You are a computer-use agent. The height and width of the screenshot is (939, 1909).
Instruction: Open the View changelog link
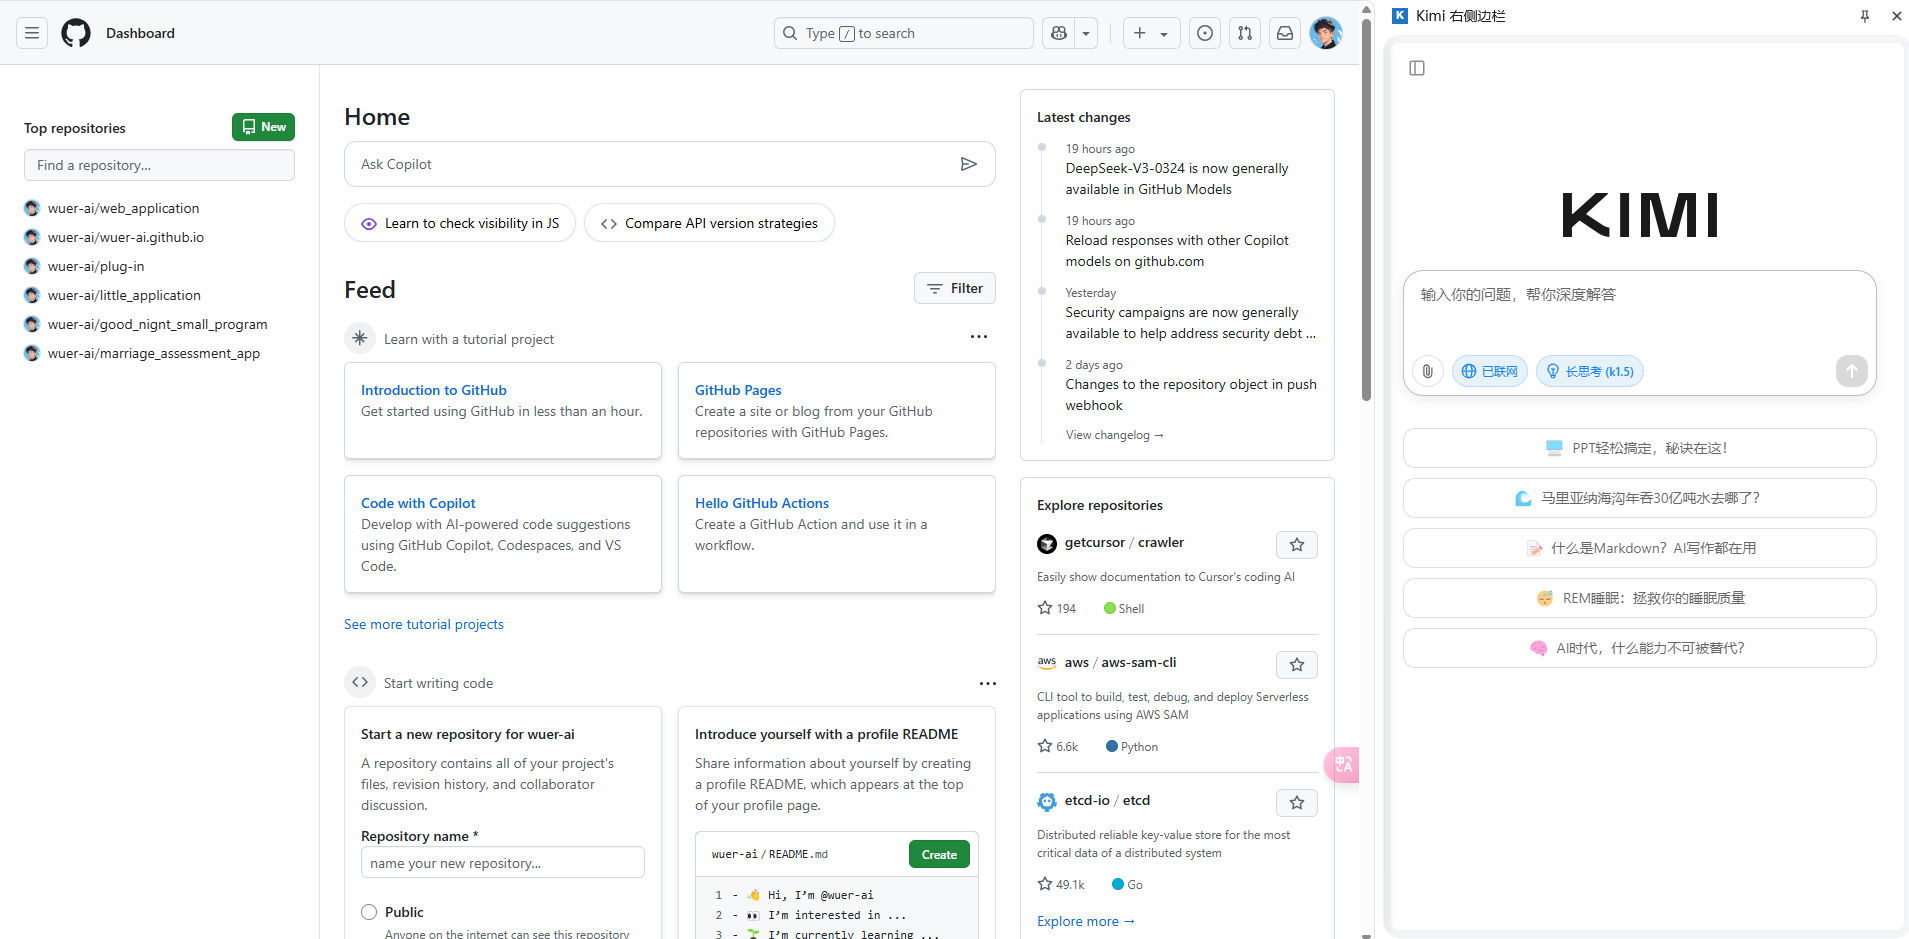tap(1114, 435)
